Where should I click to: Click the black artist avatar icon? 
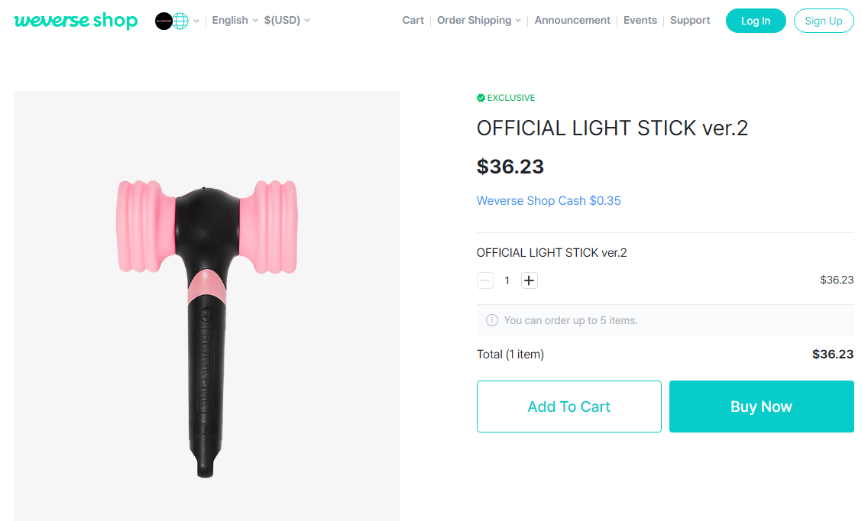164,21
